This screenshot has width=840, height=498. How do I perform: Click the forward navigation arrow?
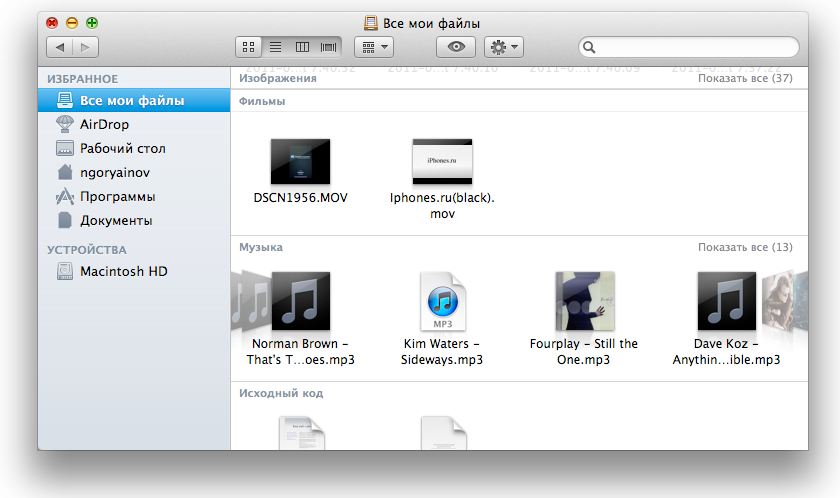point(85,47)
